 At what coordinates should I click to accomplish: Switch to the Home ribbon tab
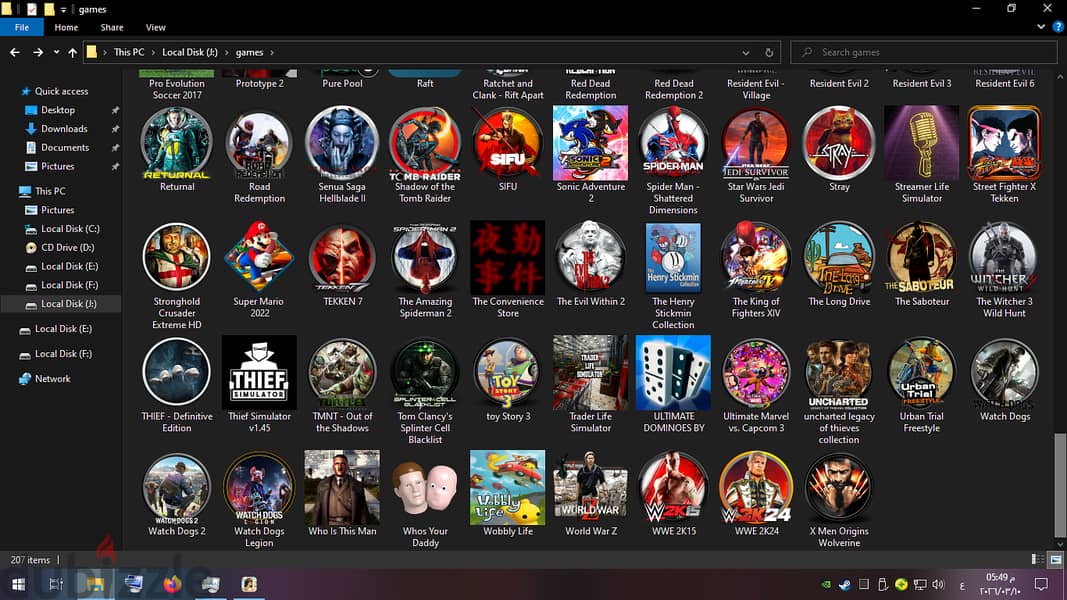pyautogui.click(x=66, y=27)
